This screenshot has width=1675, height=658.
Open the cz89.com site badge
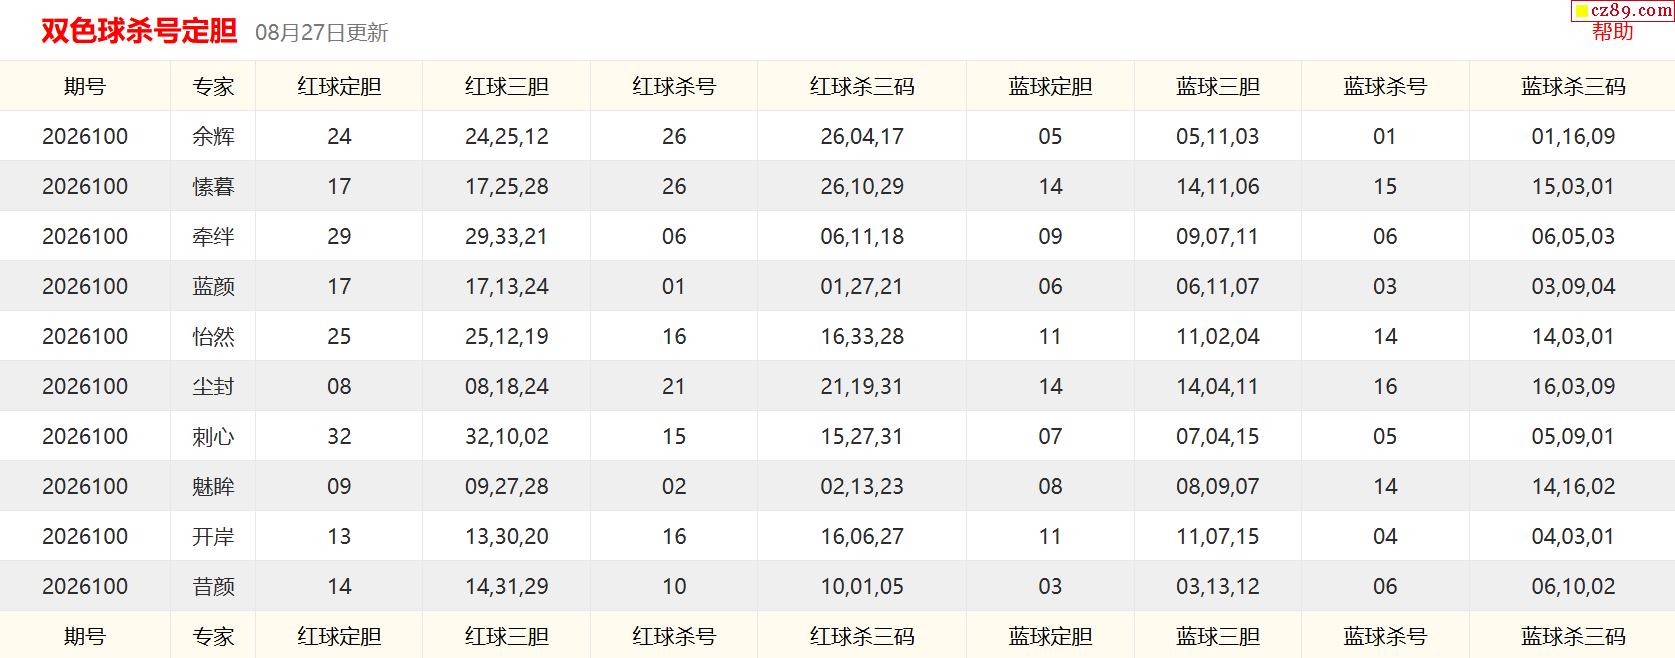(x=1623, y=11)
